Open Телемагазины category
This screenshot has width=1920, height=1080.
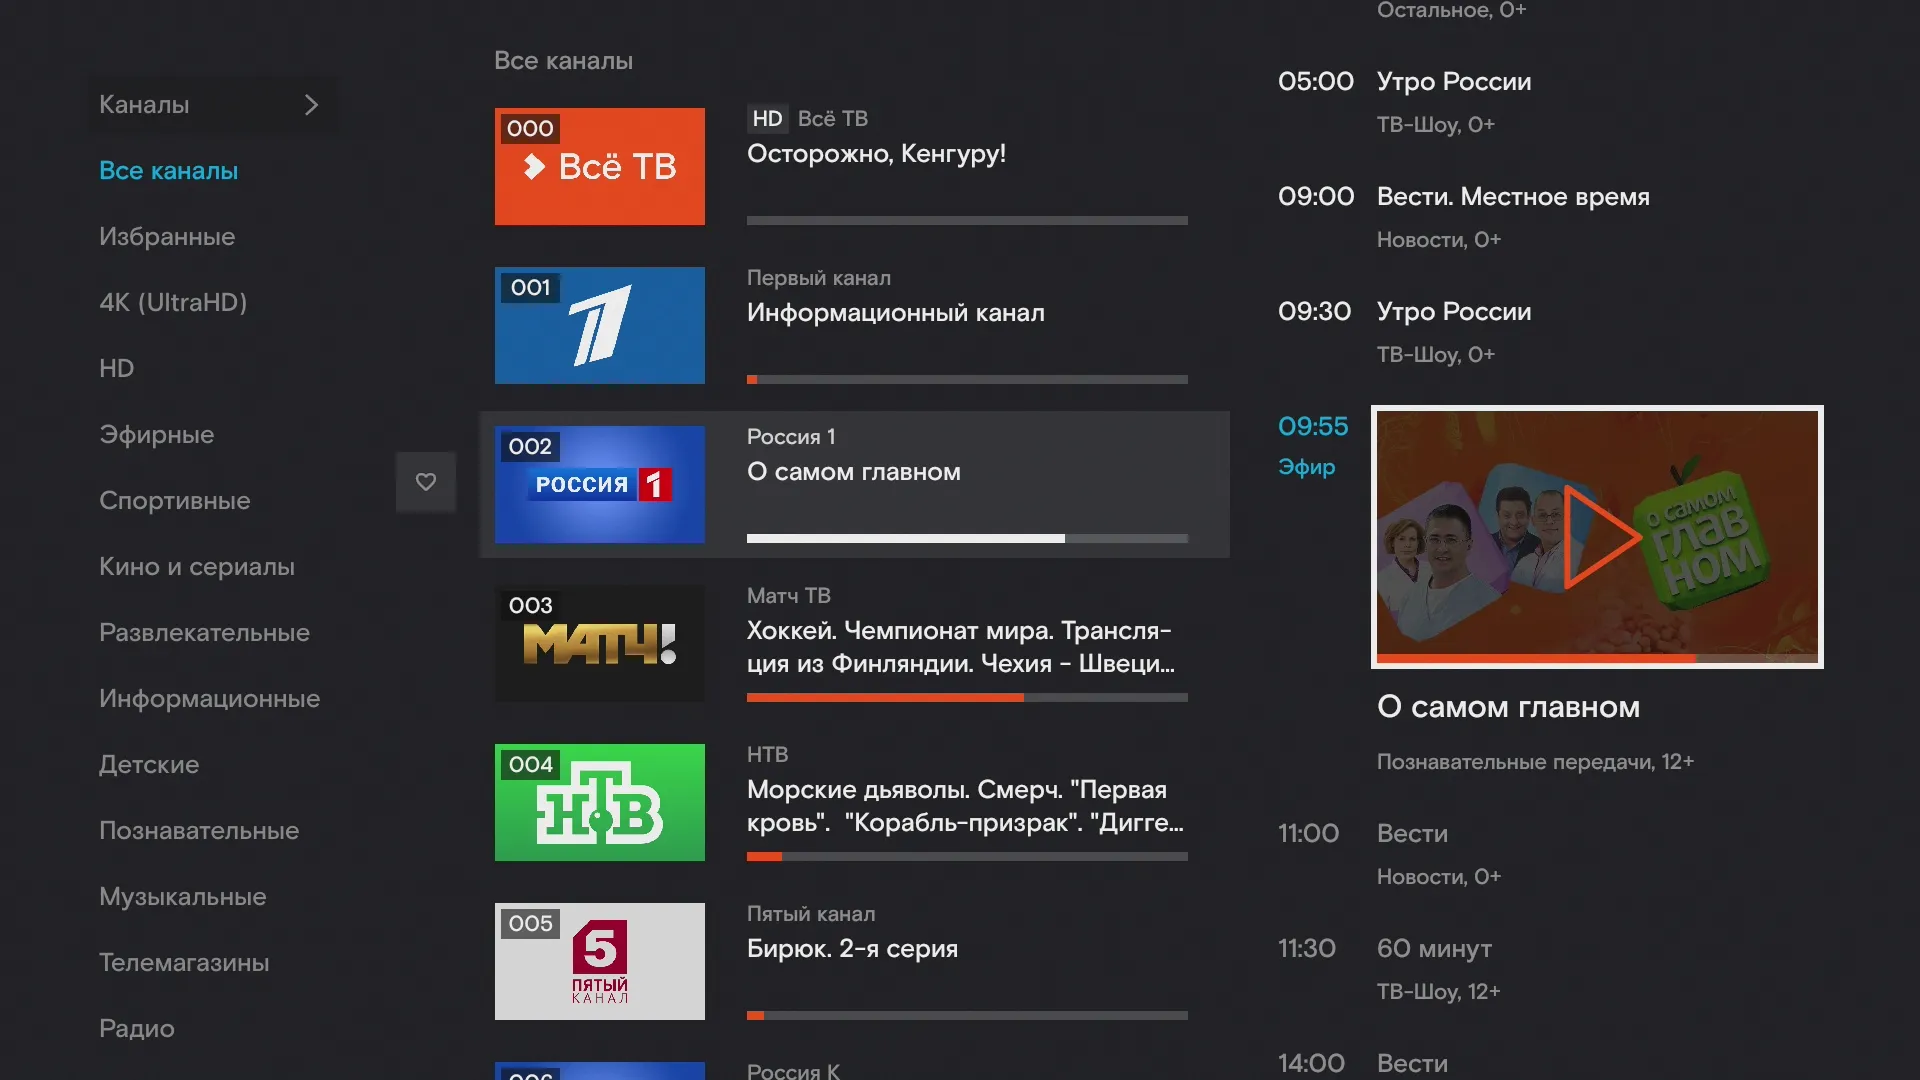[184, 963]
